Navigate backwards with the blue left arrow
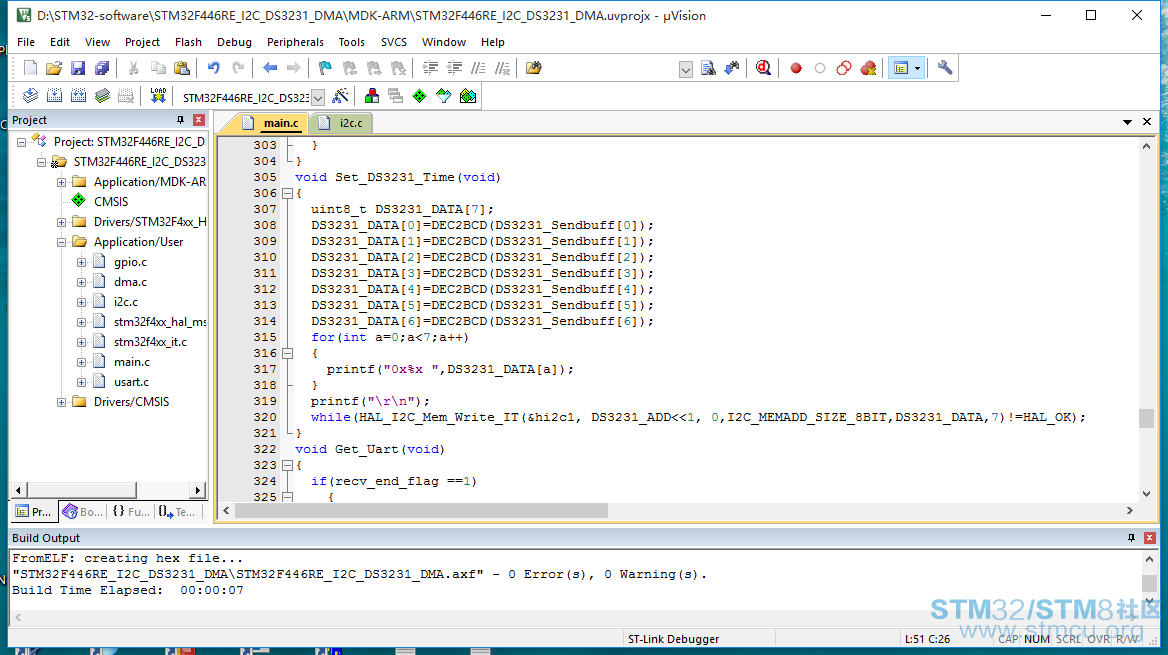1168x655 pixels. (x=270, y=68)
